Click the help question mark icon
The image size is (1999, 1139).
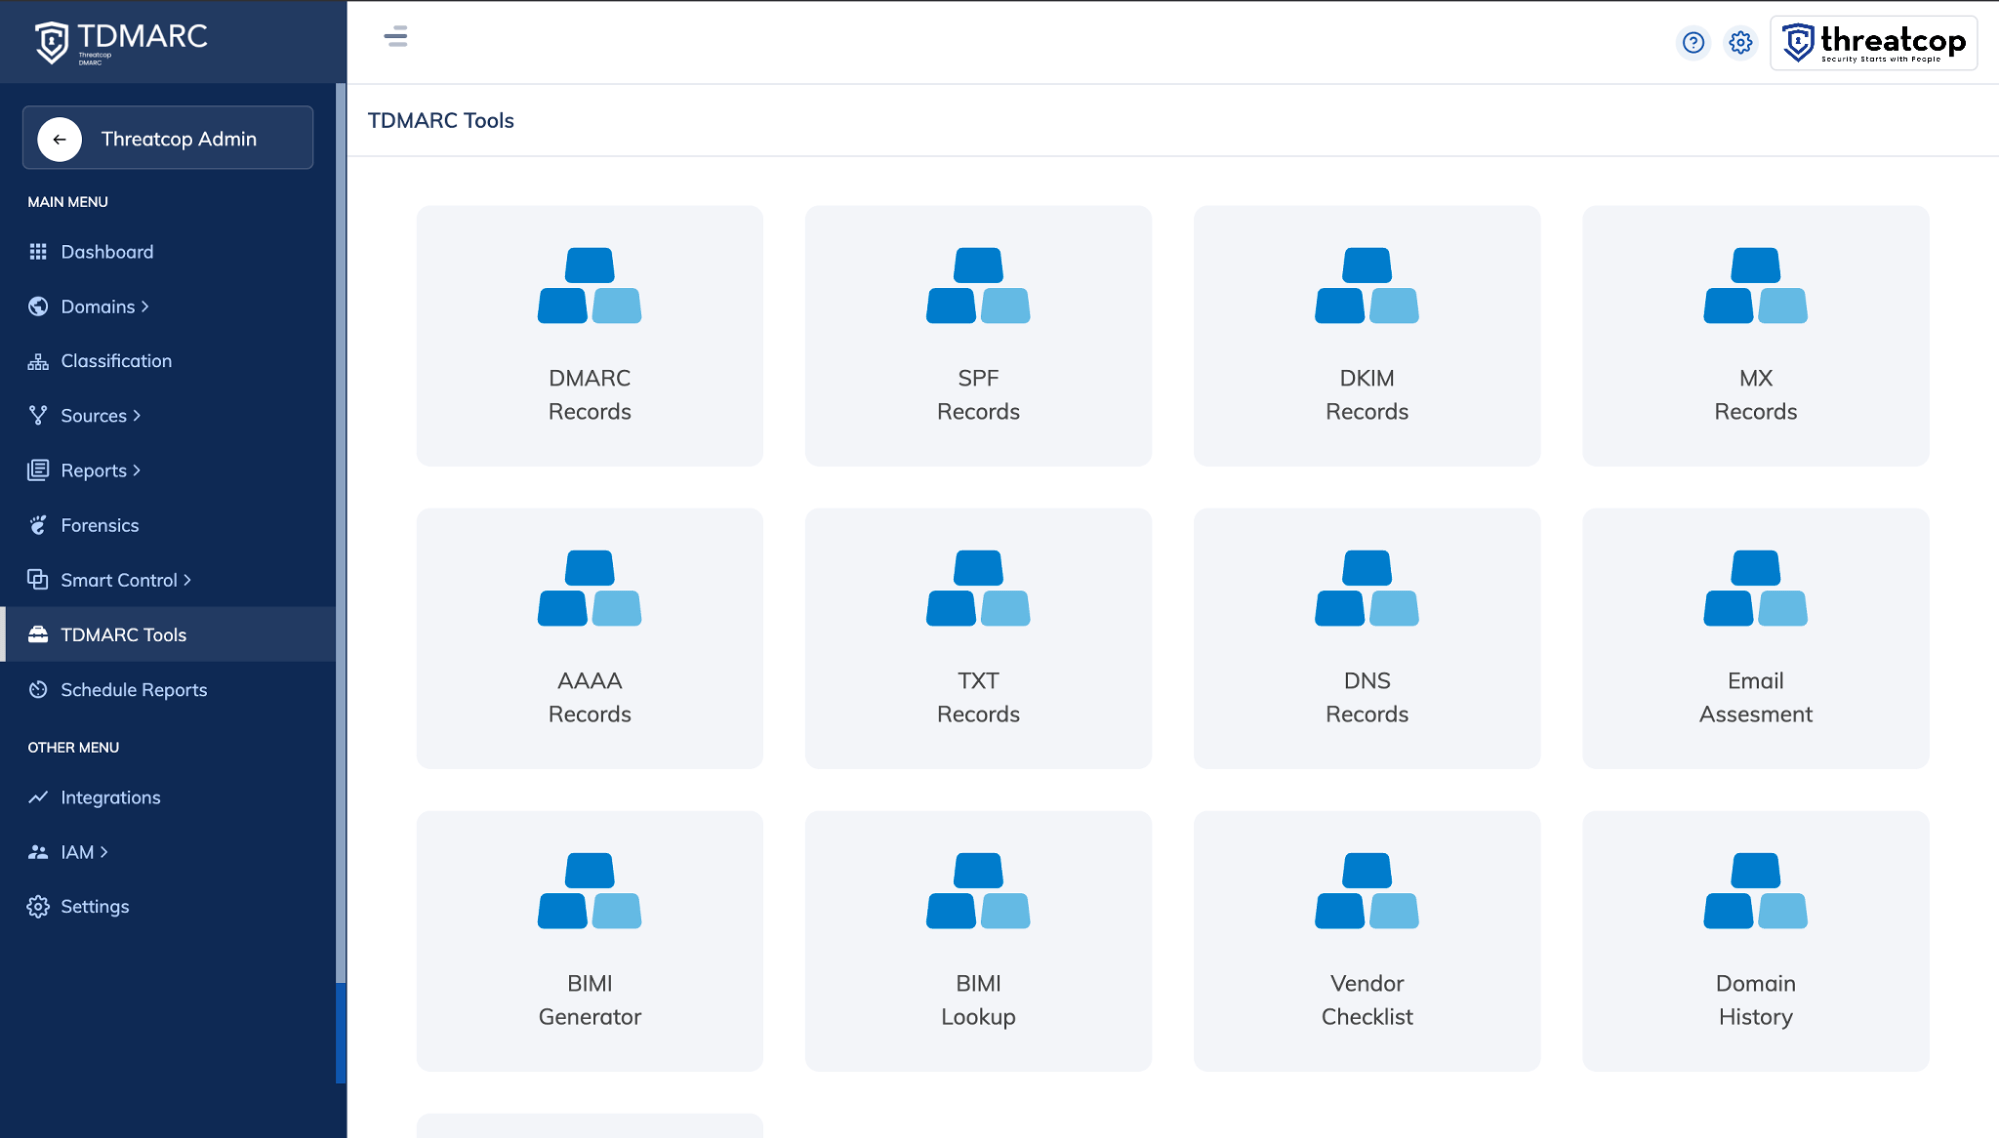(1693, 43)
